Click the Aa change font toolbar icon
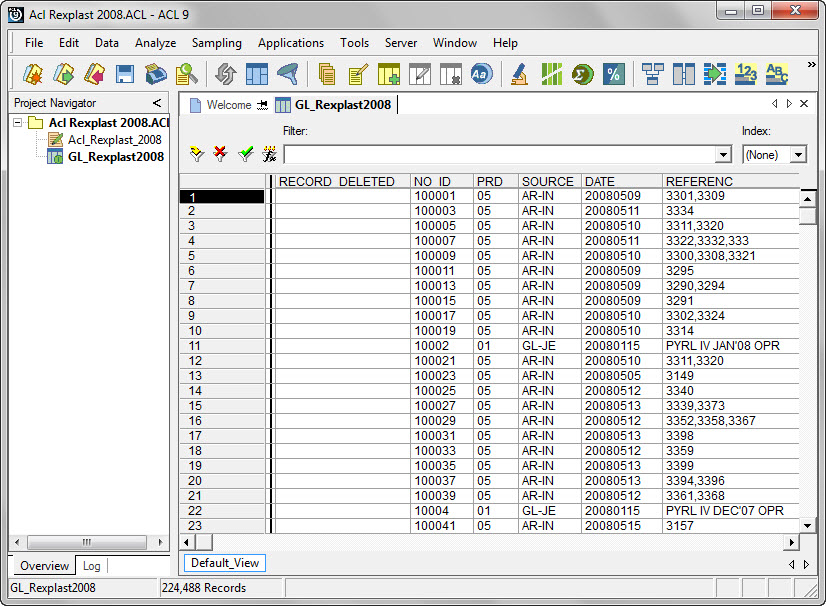 [x=481, y=74]
